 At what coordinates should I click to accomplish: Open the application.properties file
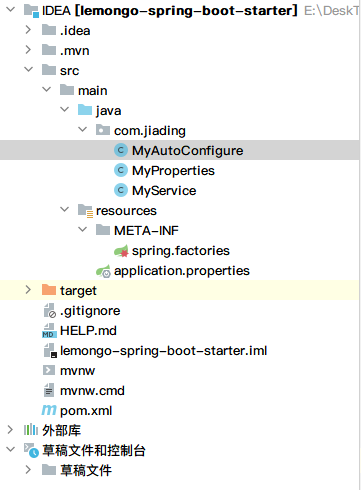click(x=182, y=271)
